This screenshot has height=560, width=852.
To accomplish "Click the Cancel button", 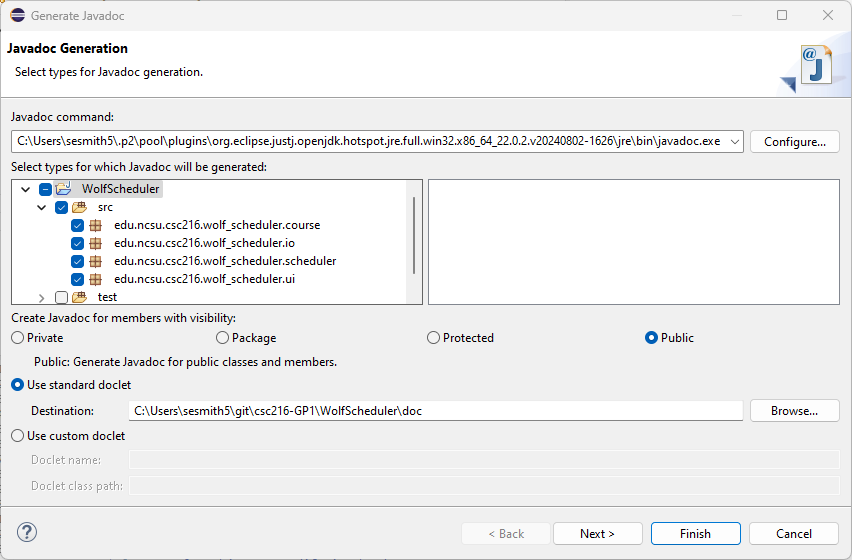I will [794, 533].
